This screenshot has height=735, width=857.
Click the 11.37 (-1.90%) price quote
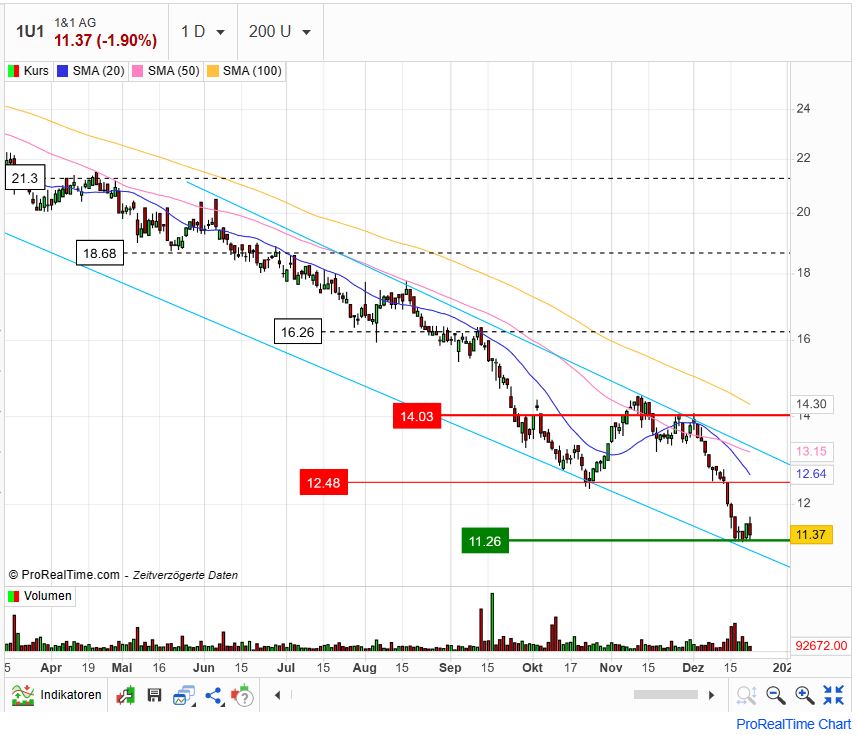coord(105,40)
